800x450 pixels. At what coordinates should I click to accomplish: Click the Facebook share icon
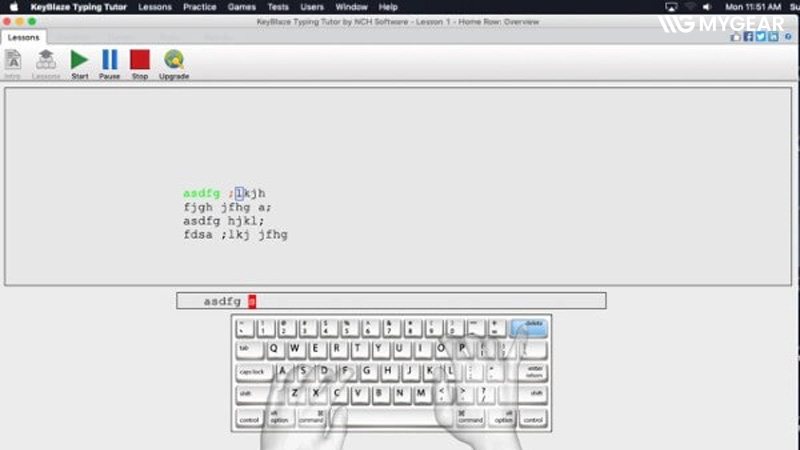coord(748,37)
